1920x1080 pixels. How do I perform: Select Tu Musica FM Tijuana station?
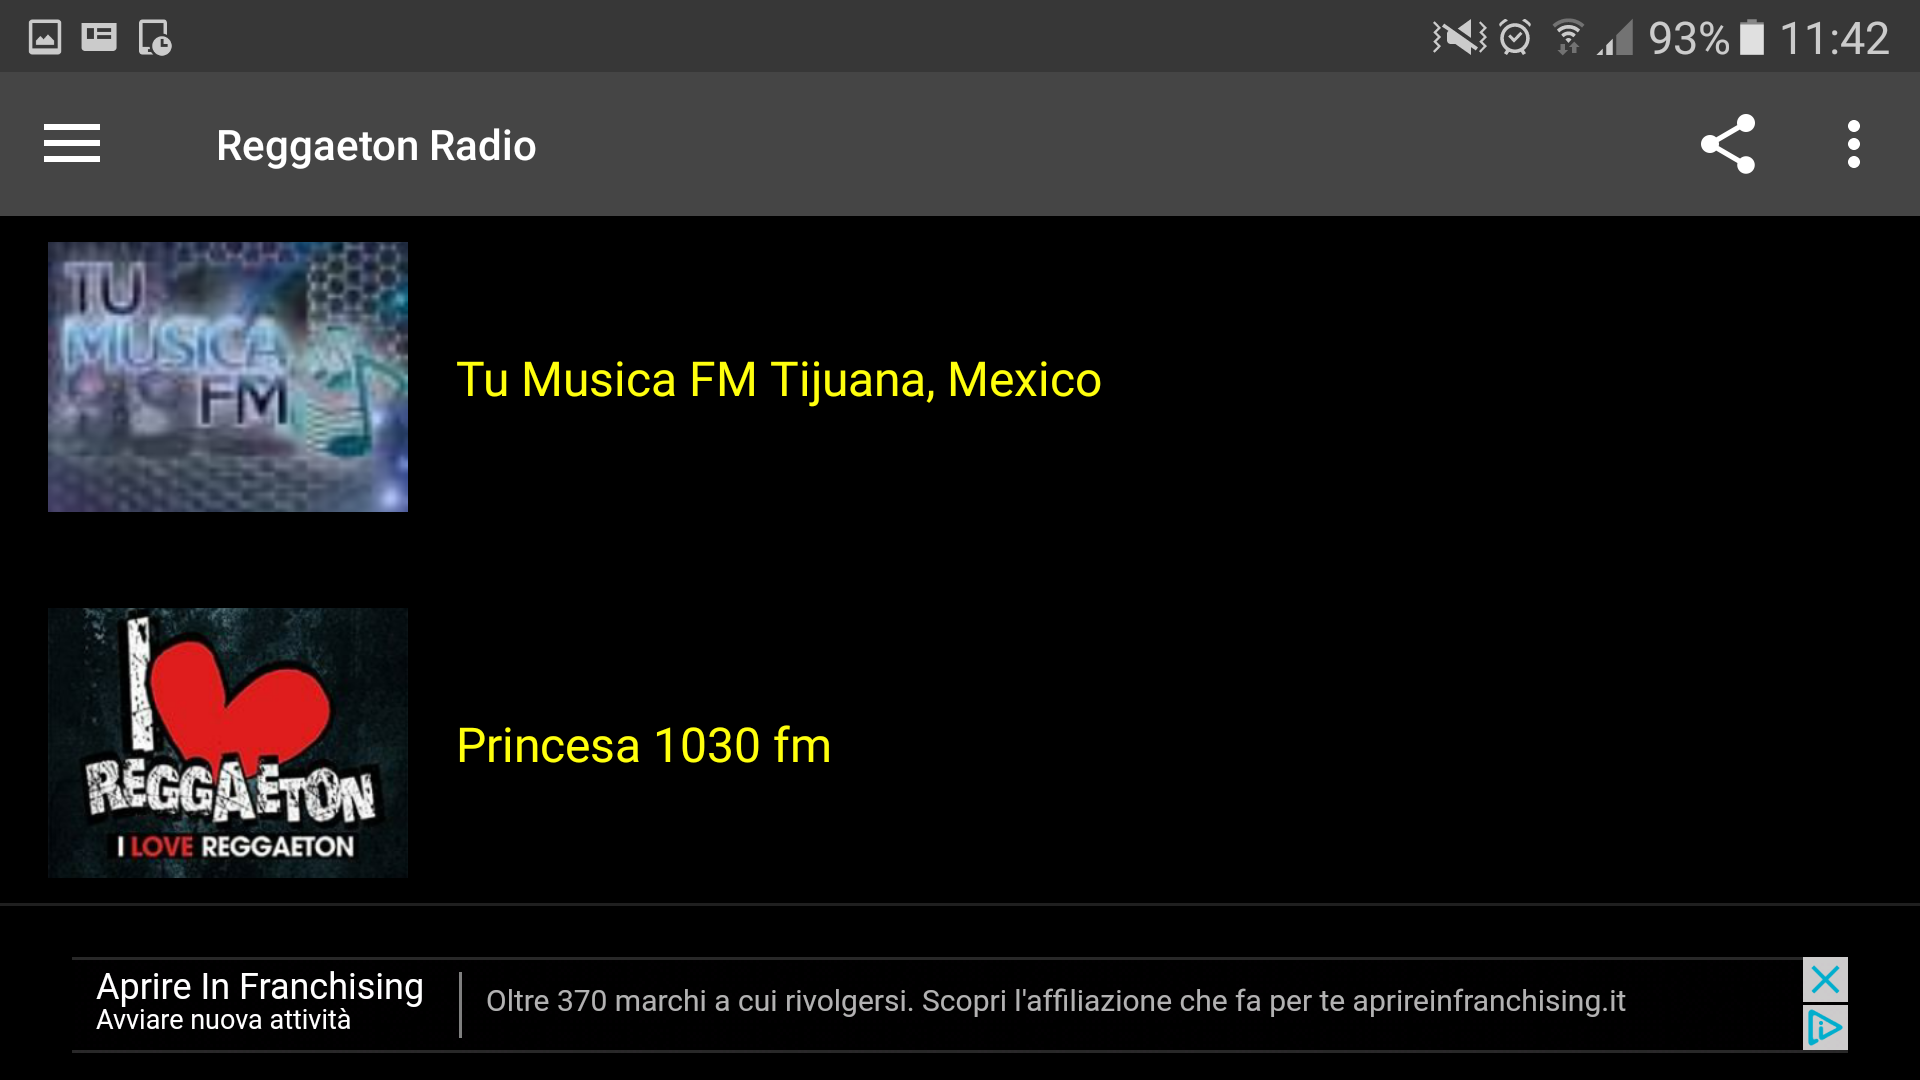tap(778, 380)
